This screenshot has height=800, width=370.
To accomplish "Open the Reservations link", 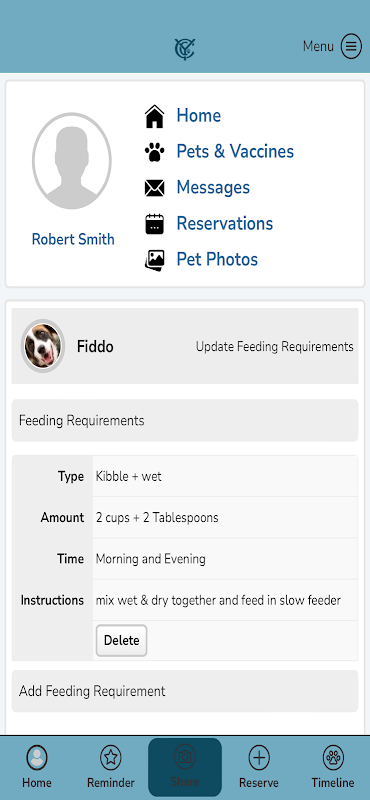I will coord(225,223).
